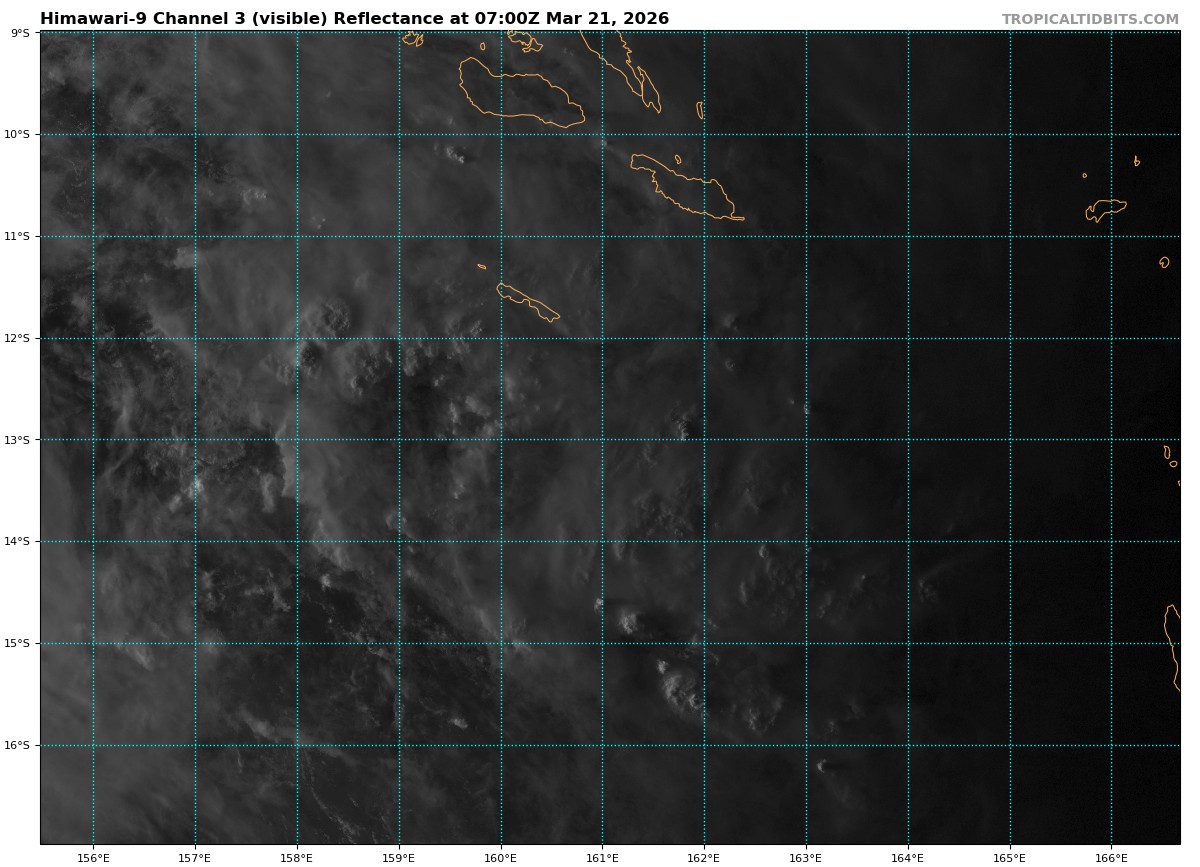Click the 9°S latitude axis label
This screenshot has width=1200, height=867.
point(20,33)
